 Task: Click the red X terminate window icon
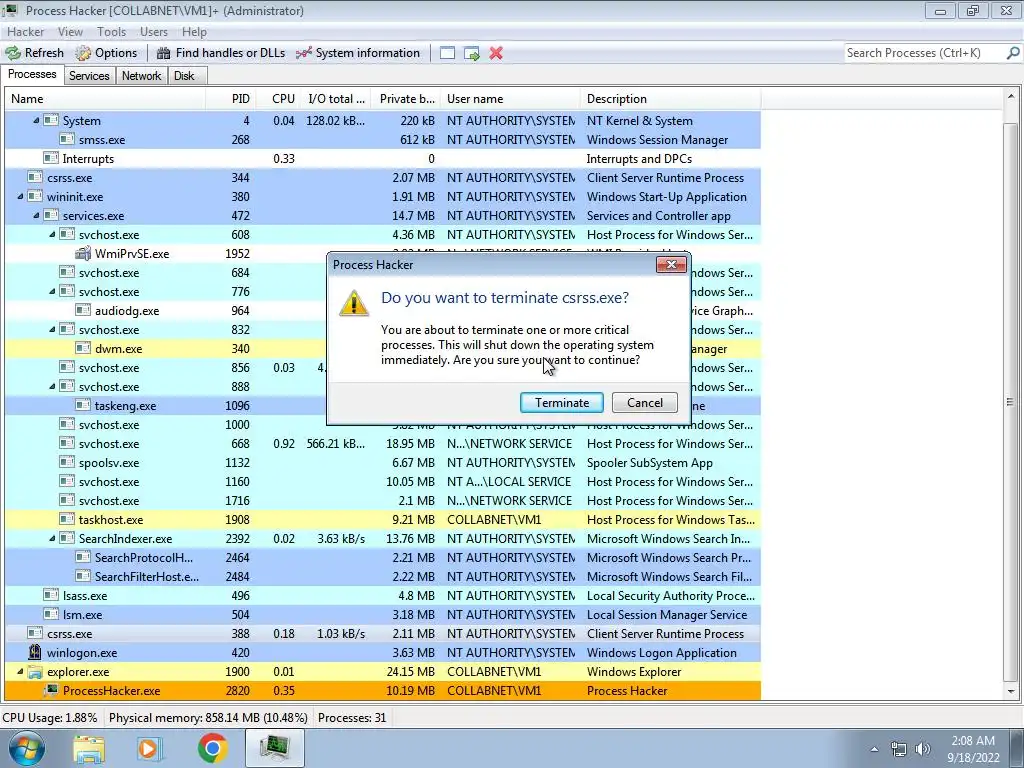coord(496,53)
